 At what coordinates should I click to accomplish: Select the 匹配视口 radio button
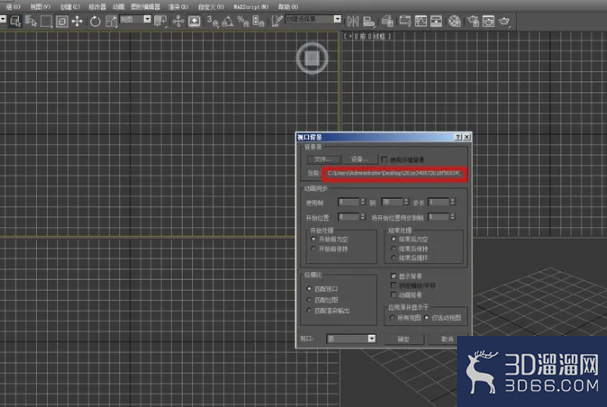tap(309, 289)
